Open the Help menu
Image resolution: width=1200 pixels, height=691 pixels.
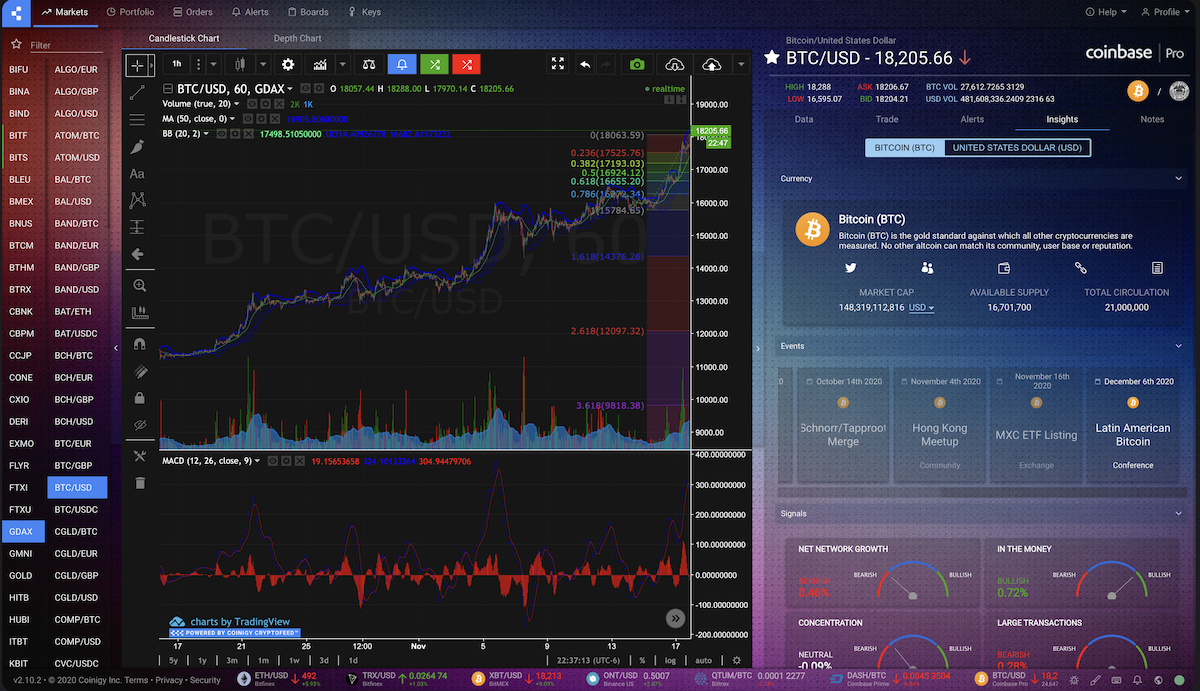click(1106, 12)
